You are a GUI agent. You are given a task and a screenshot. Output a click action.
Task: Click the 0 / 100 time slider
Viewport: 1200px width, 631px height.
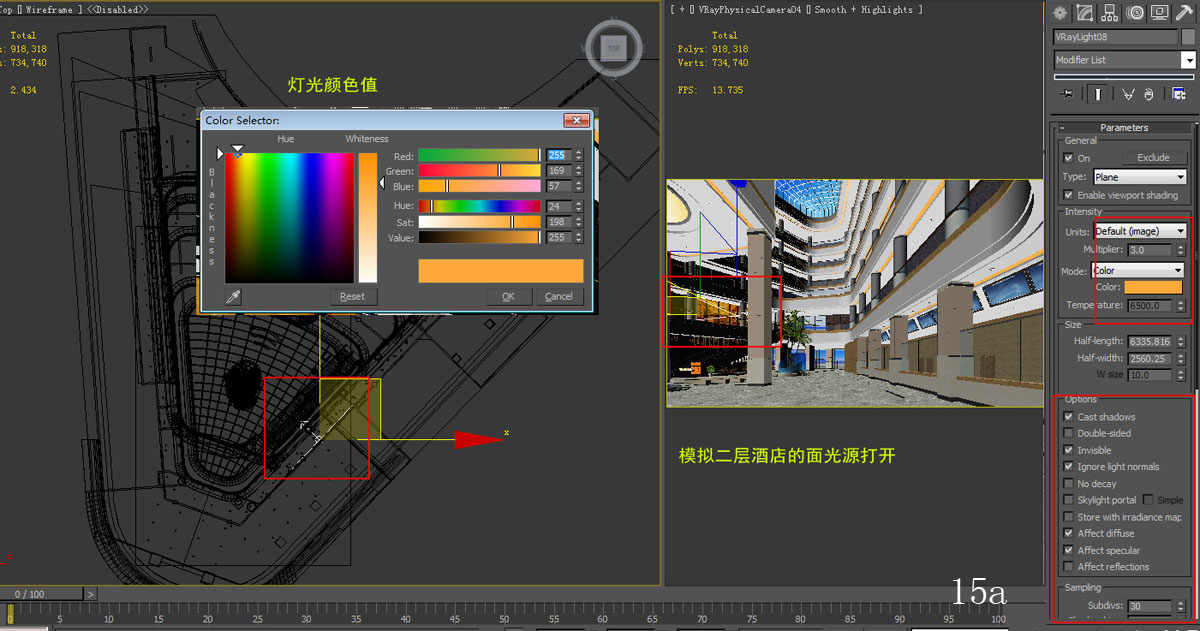40,594
